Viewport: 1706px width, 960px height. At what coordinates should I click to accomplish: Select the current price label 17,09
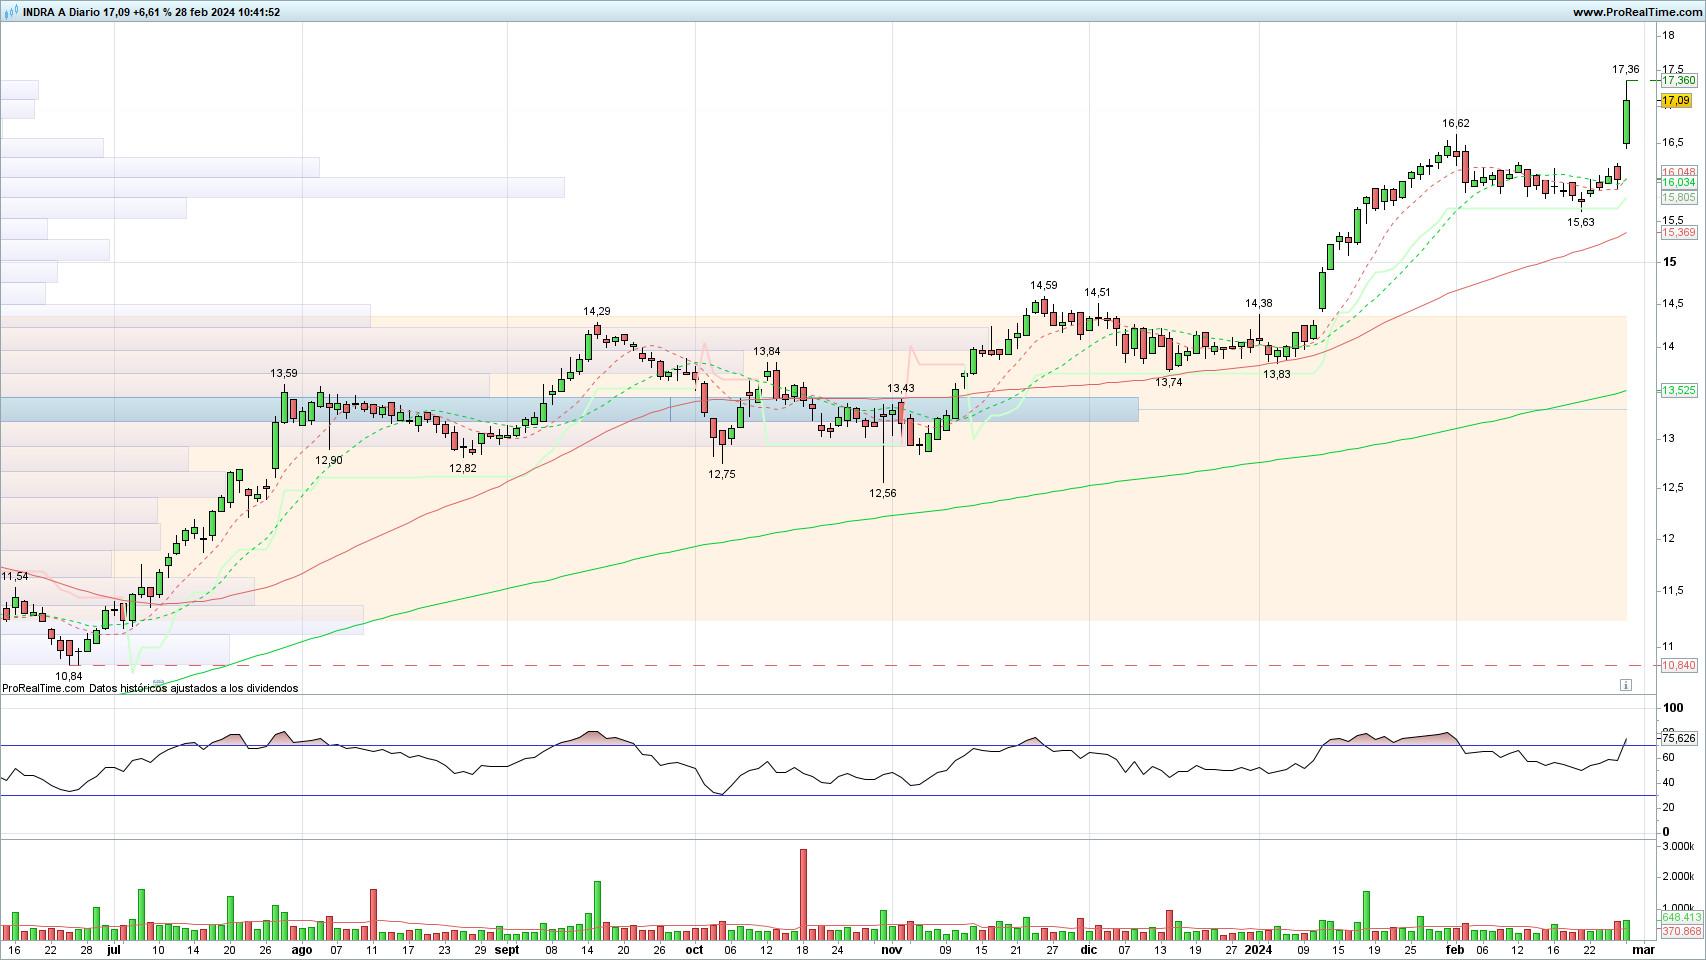1676,100
